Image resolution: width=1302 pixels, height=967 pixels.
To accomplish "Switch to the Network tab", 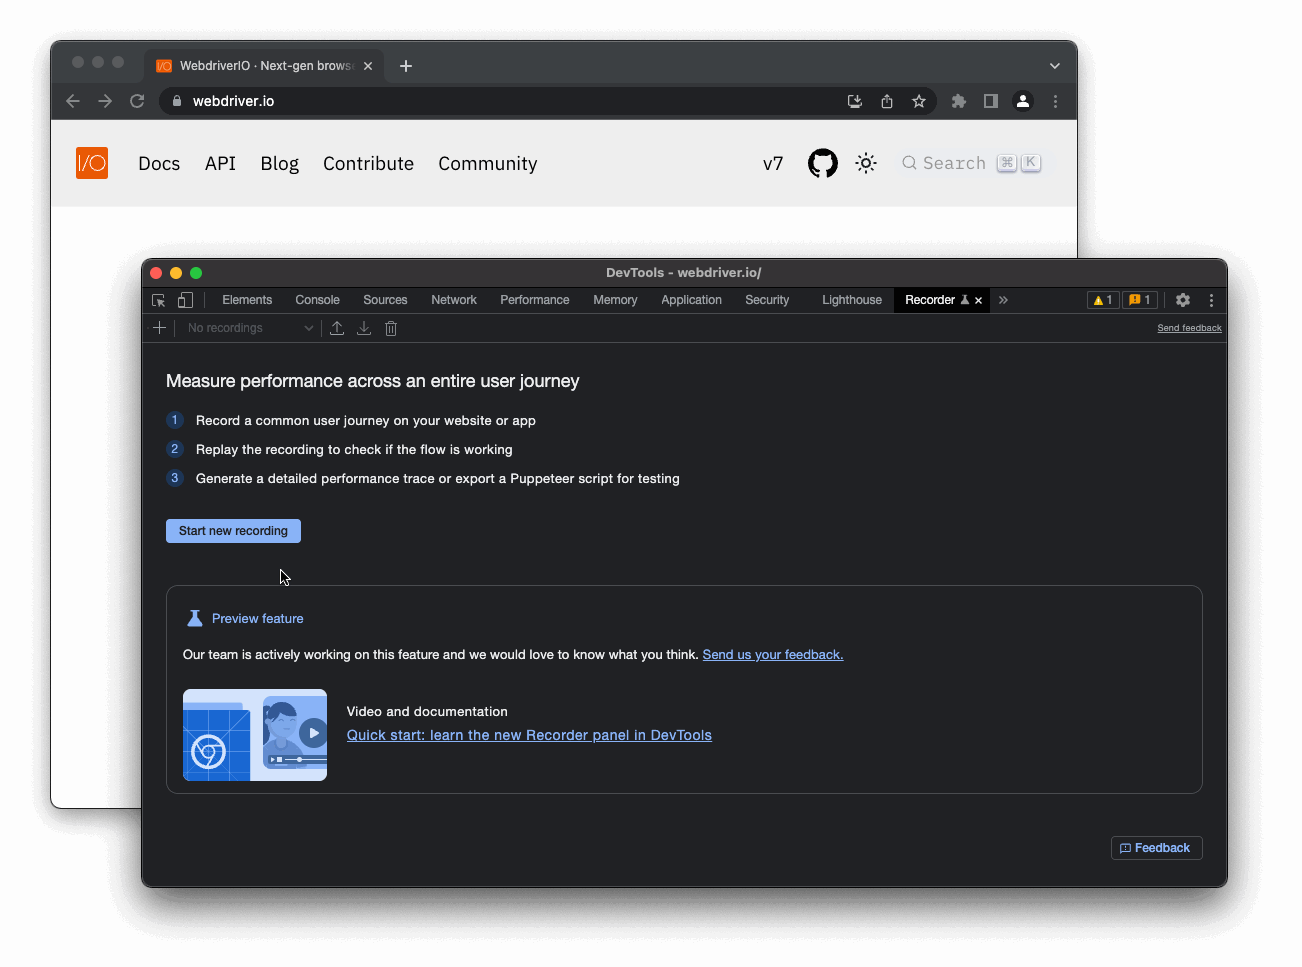I will click(x=454, y=300).
